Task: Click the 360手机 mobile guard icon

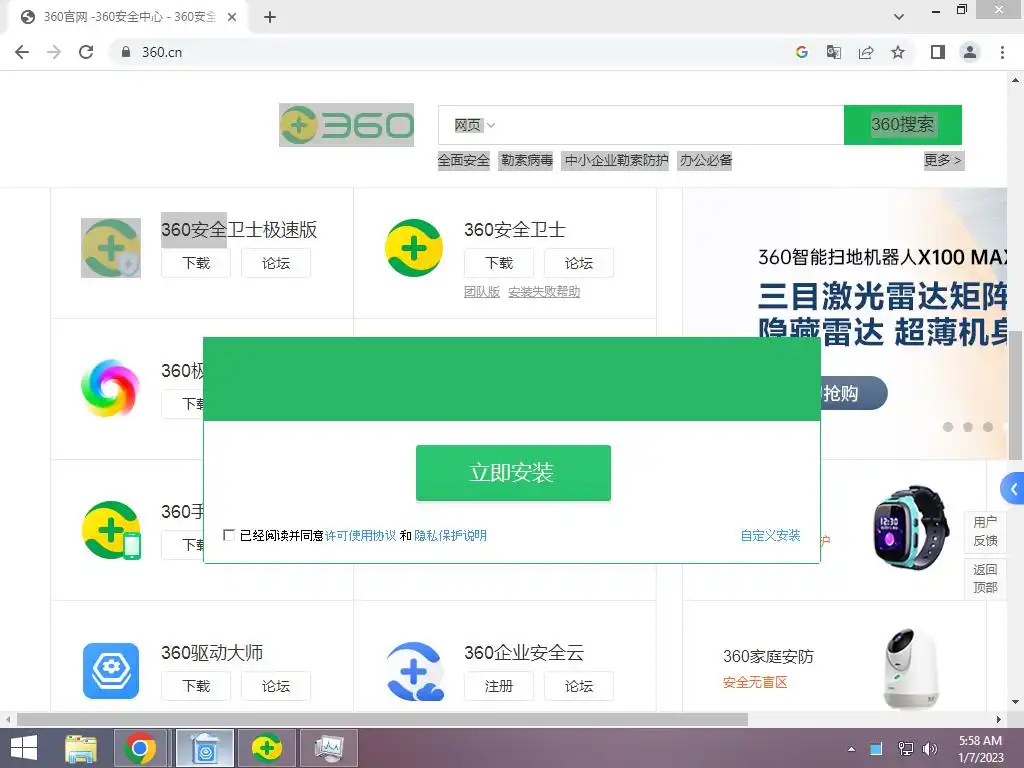Action: pos(112,530)
